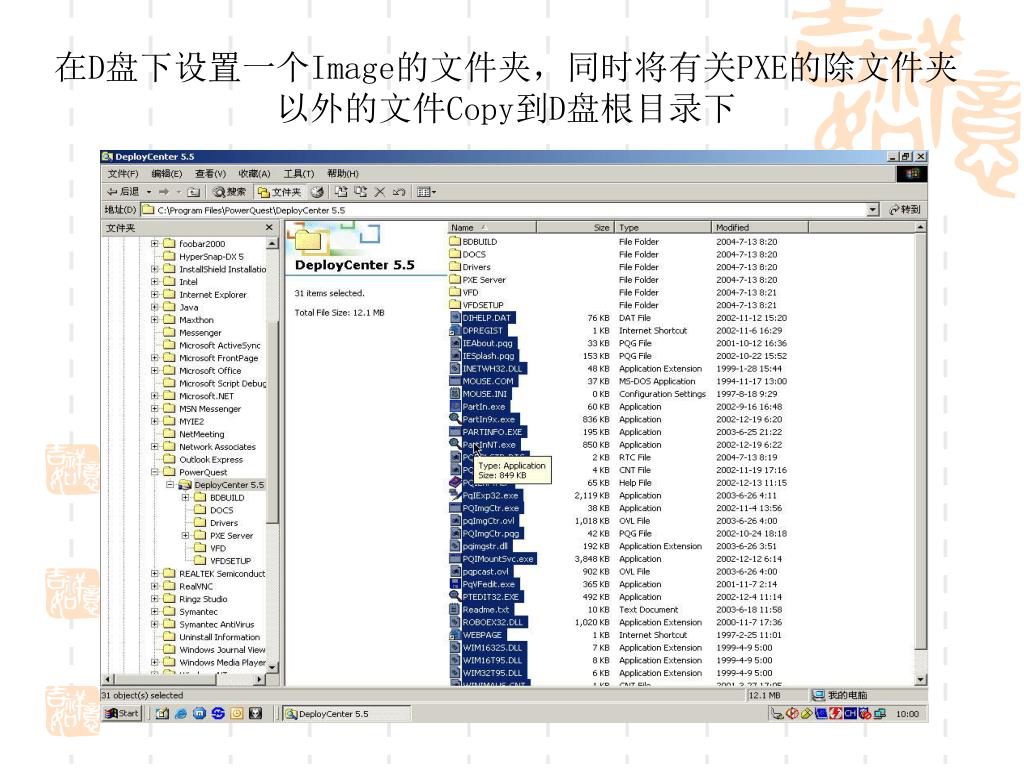Launch Internet Explorer from quick launch

[181, 714]
